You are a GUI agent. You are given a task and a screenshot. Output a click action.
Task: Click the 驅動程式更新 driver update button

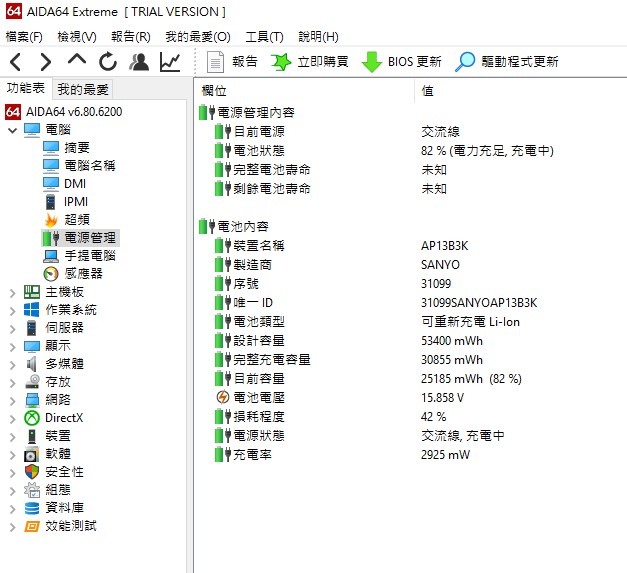[507, 62]
